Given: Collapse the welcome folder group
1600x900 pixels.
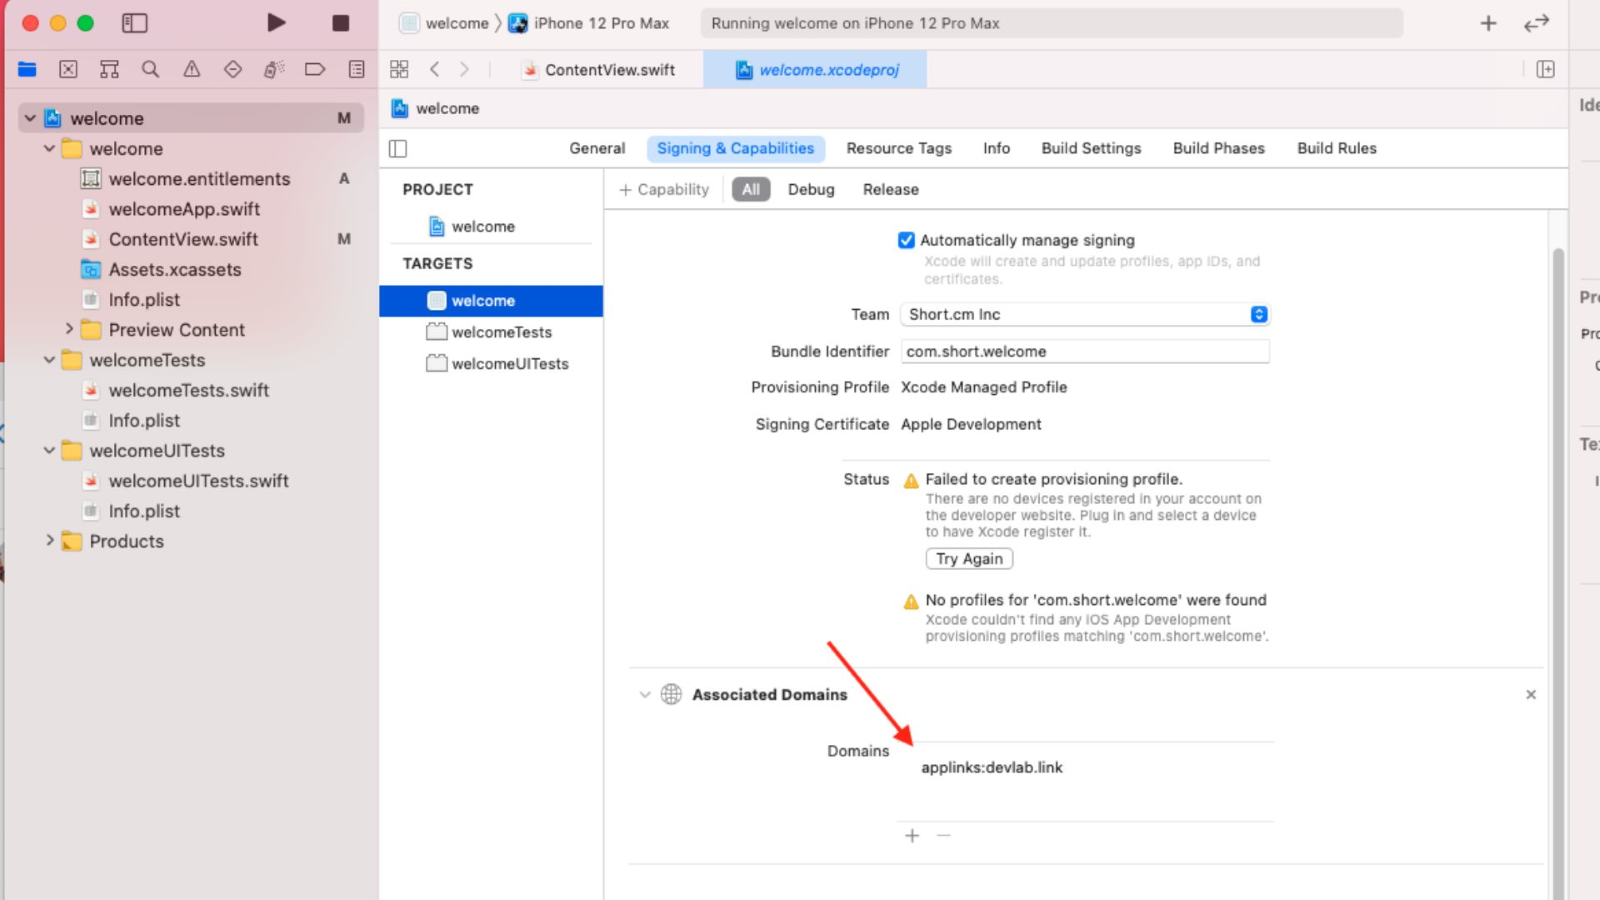Looking at the screenshot, I should pyautogui.click(x=49, y=148).
